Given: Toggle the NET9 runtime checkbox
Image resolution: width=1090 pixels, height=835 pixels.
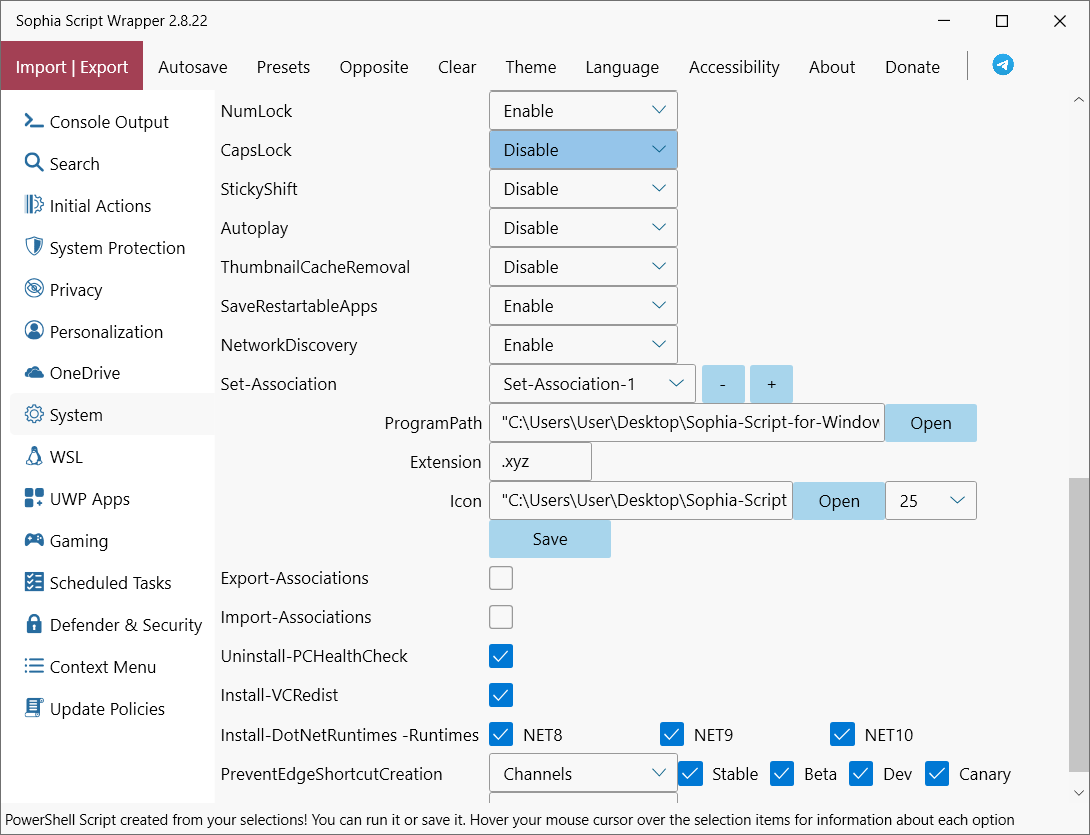Looking at the screenshot, I should coord(672,735).
